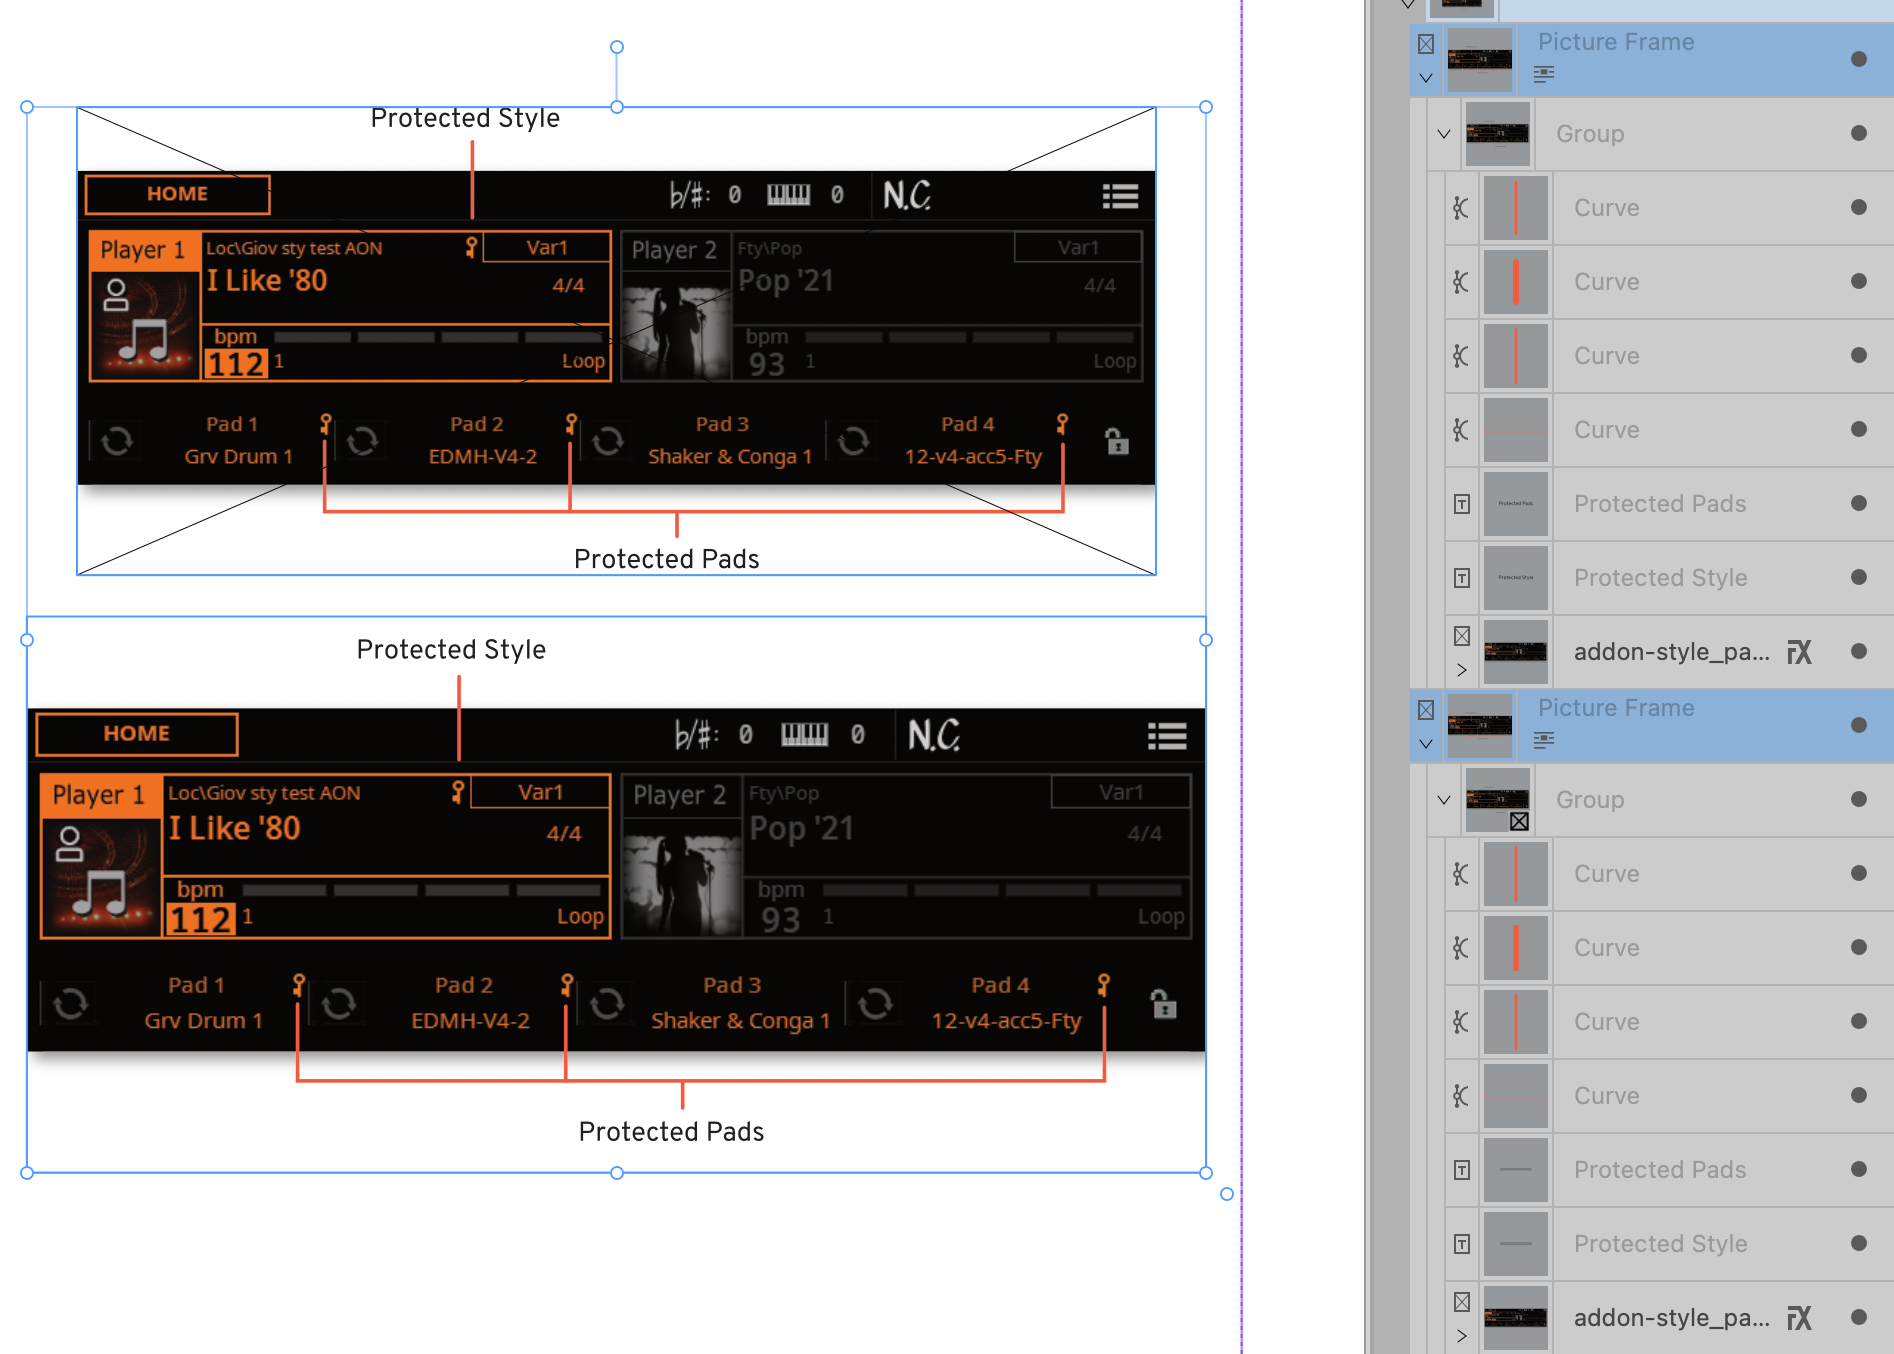Click the 'I Like '80' title in upper canvas image
The height and width of the screenshot is (1354, 1894).
(x=267, y=281)
